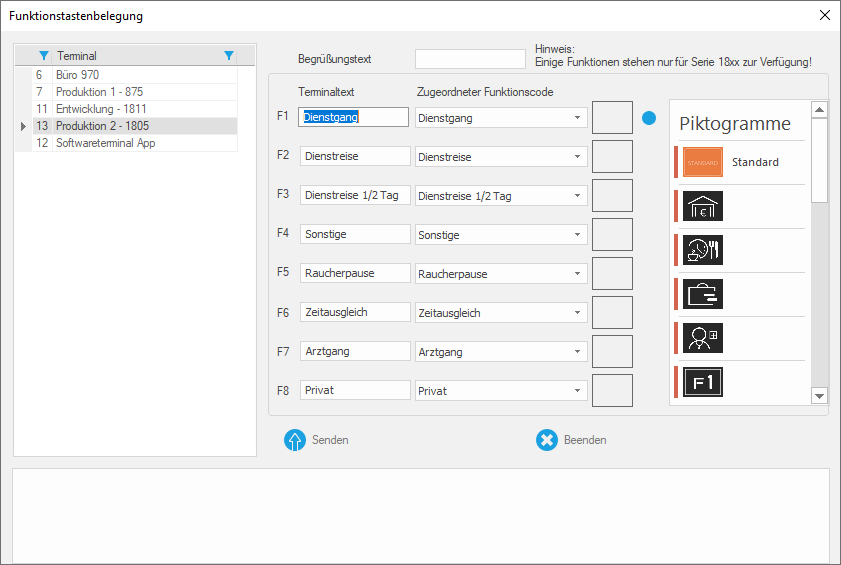The image size is (841, 565).
Task: Select the F1 pictogram
Action: click(702, 382)
